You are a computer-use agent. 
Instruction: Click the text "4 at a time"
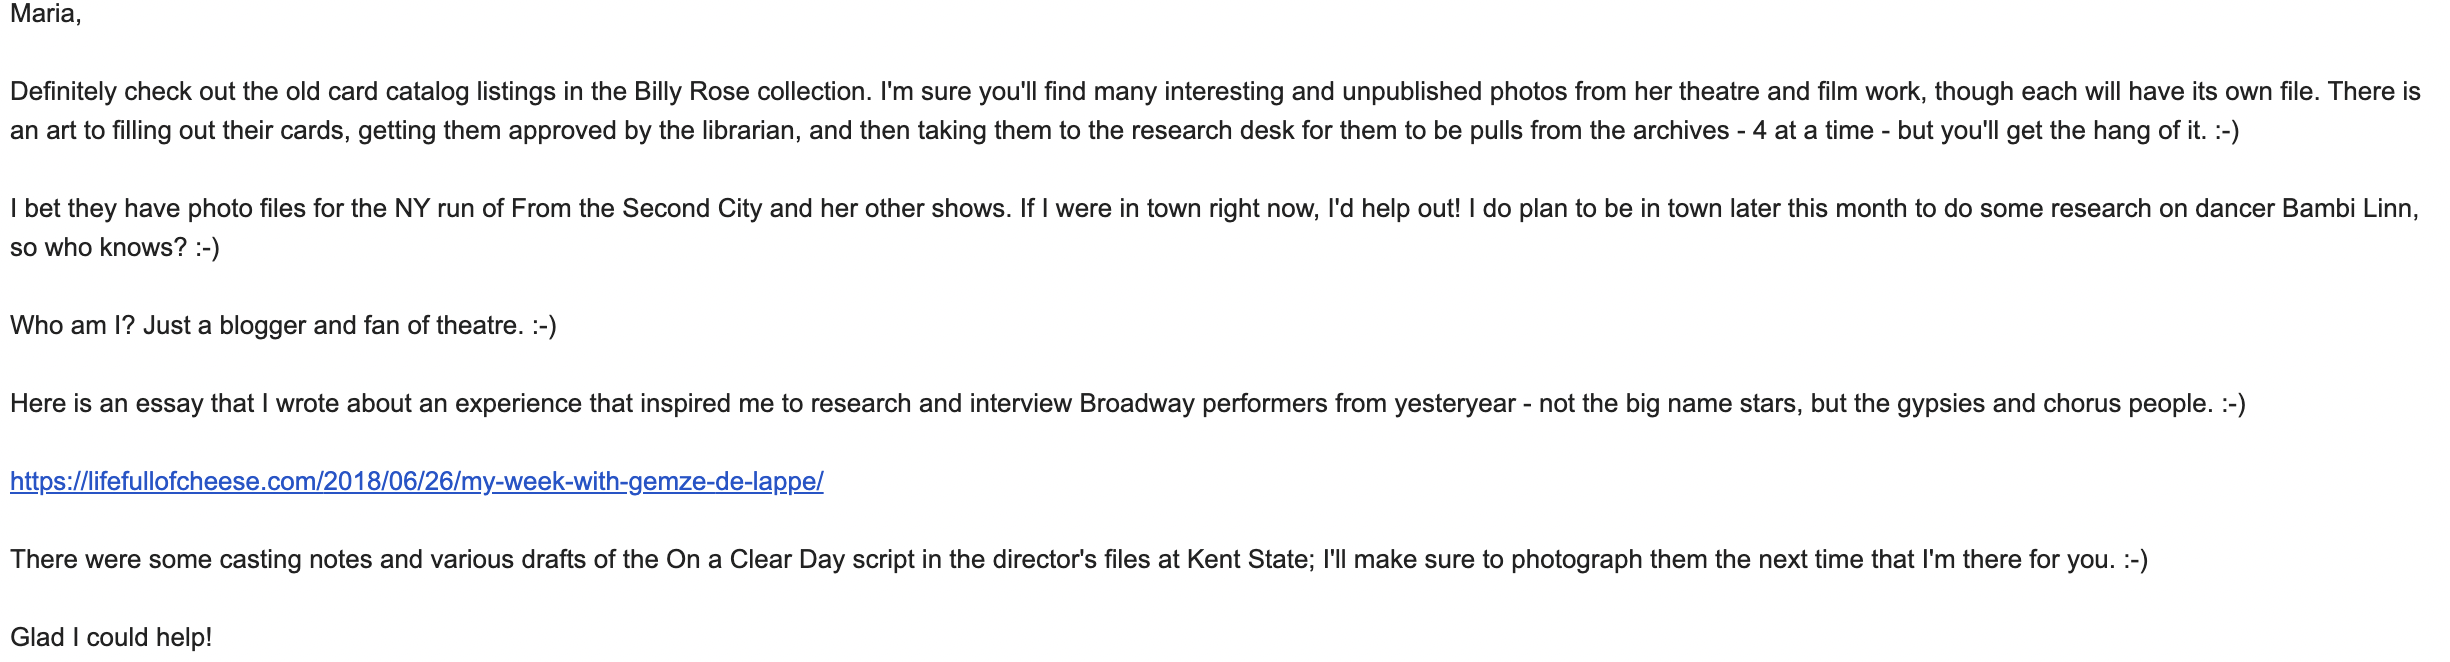1812,131
